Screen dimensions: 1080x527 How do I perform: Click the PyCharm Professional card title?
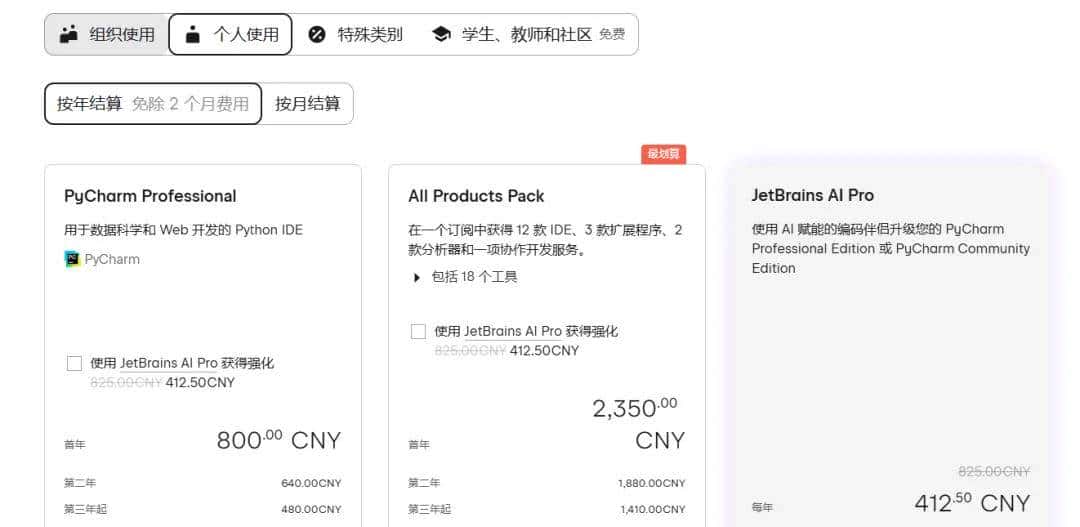[150, 196]
